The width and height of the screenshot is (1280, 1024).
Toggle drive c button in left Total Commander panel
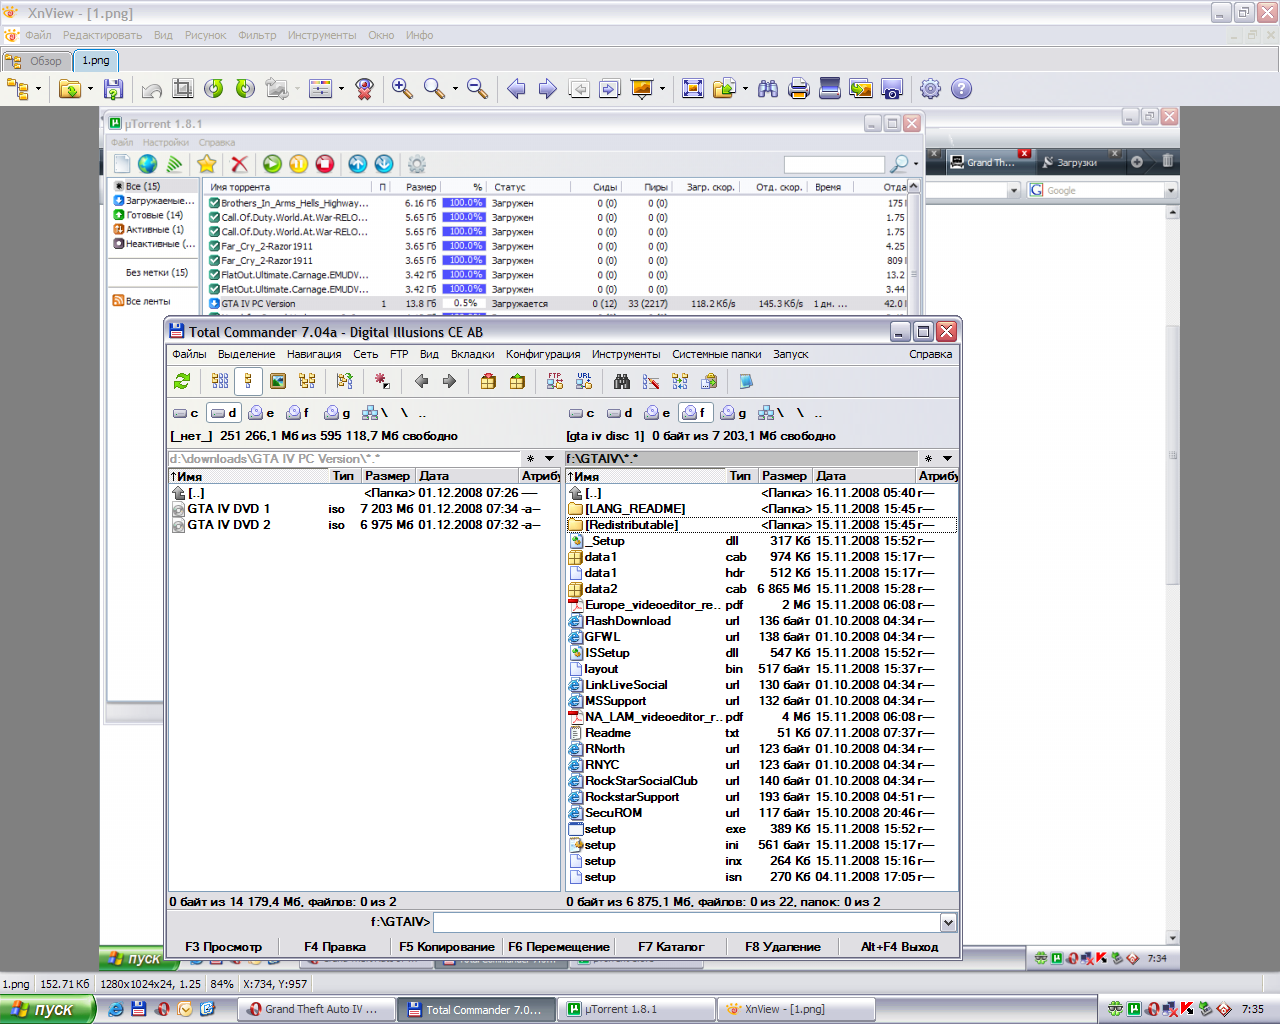tap(185, 413)
